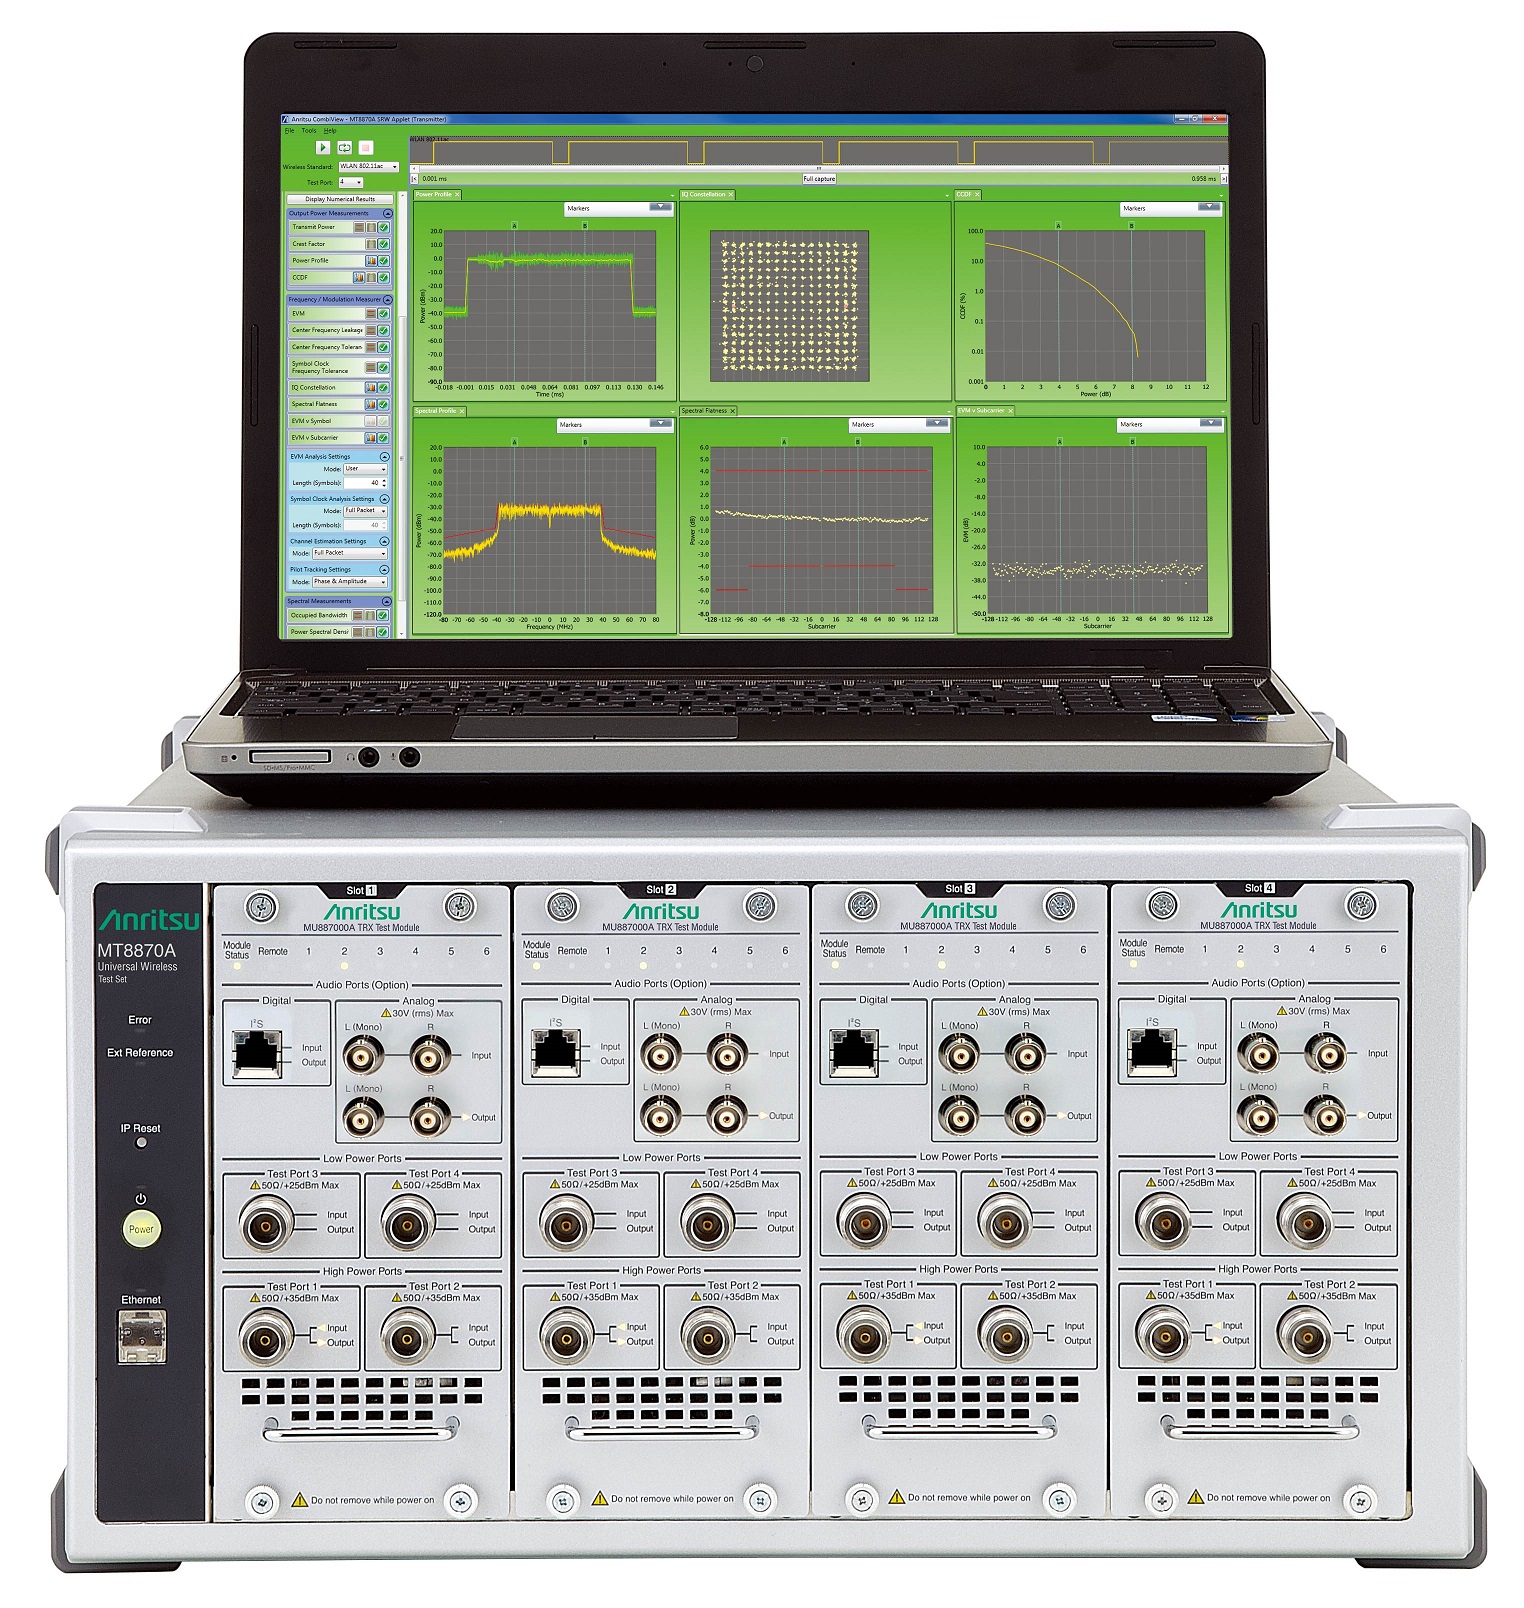Close the IQ Constellation tab
Screen dimensions: 1524x1608
pyautogui.click(x=731, y=195)
